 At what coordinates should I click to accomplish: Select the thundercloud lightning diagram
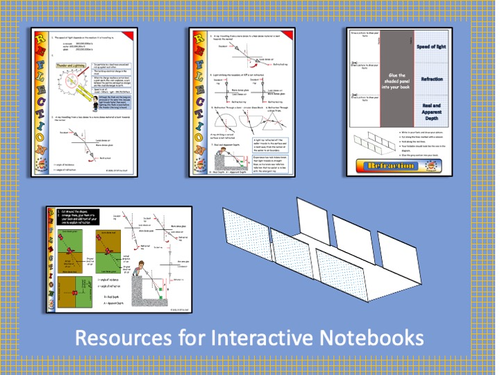(x=71, y=82)
